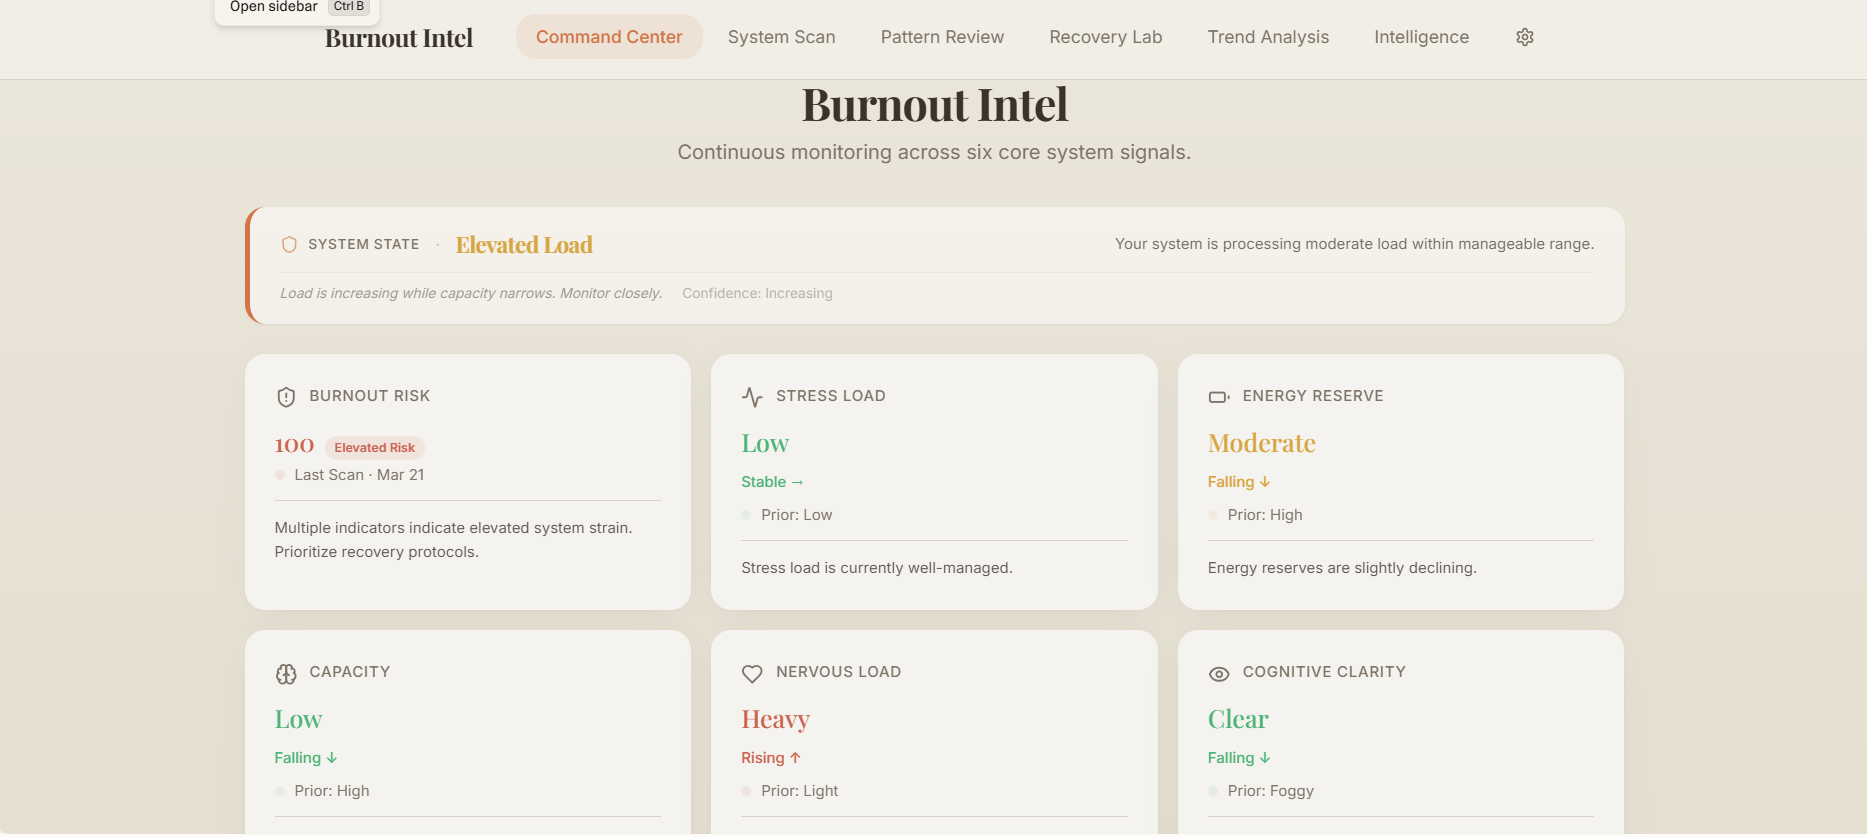Open the System Scan tab

pos(781,37)
